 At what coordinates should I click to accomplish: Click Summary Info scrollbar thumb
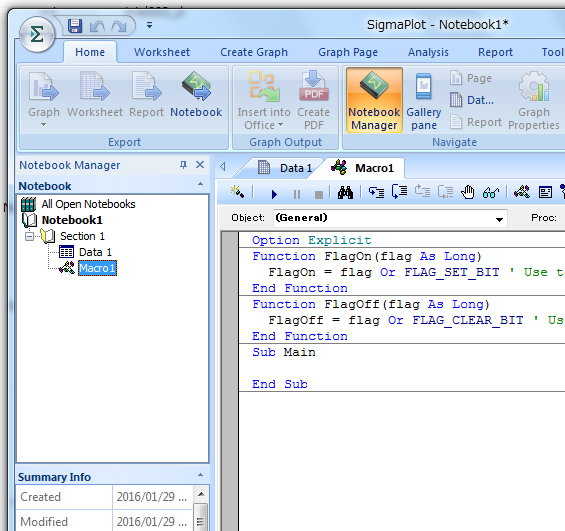201,518
